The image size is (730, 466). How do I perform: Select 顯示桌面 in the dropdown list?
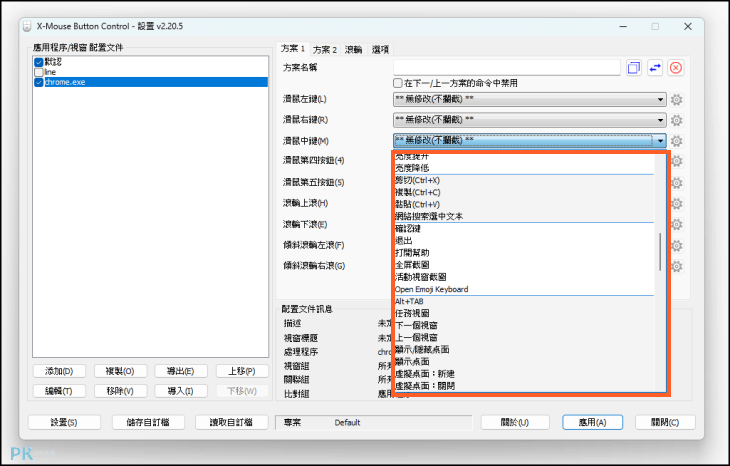click(x=524, y=362)
